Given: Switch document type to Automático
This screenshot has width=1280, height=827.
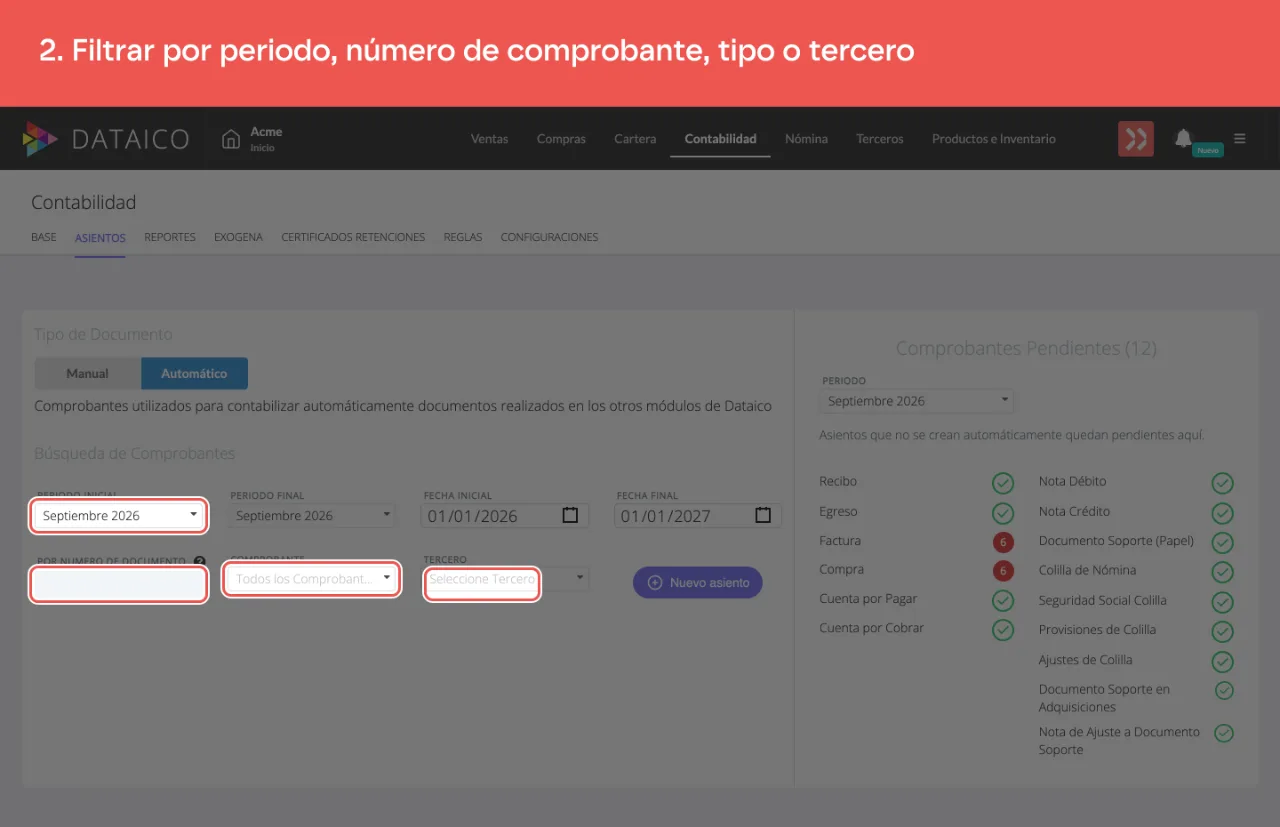Looking at the screenshot, I should click(x=194, y=373).
